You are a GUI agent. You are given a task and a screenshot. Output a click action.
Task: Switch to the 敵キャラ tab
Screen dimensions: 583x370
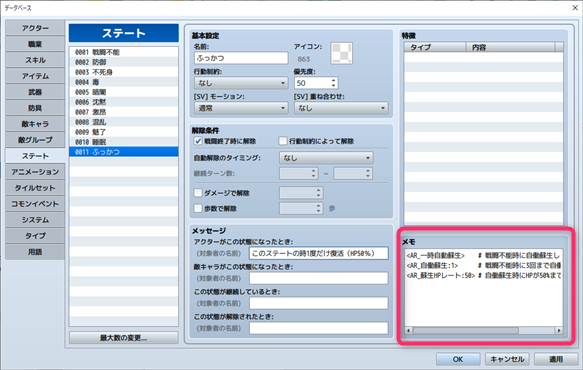[x=35, y=124]
